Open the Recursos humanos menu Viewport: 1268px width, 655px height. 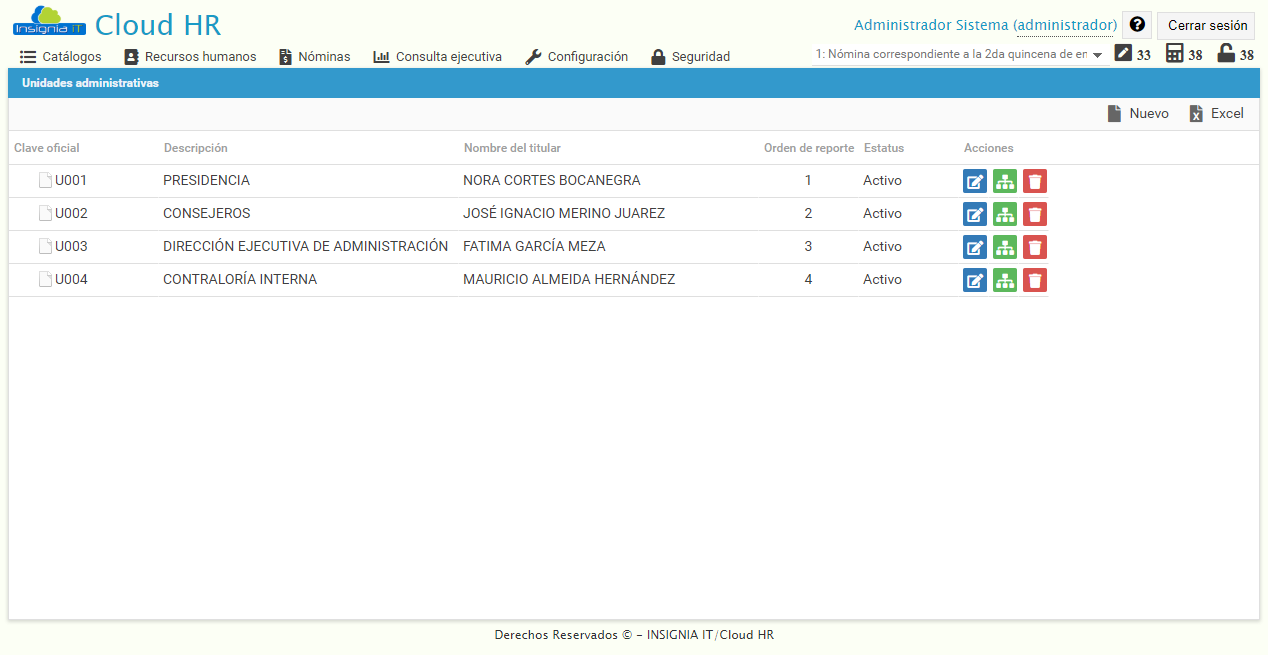(x=190, y=57)
